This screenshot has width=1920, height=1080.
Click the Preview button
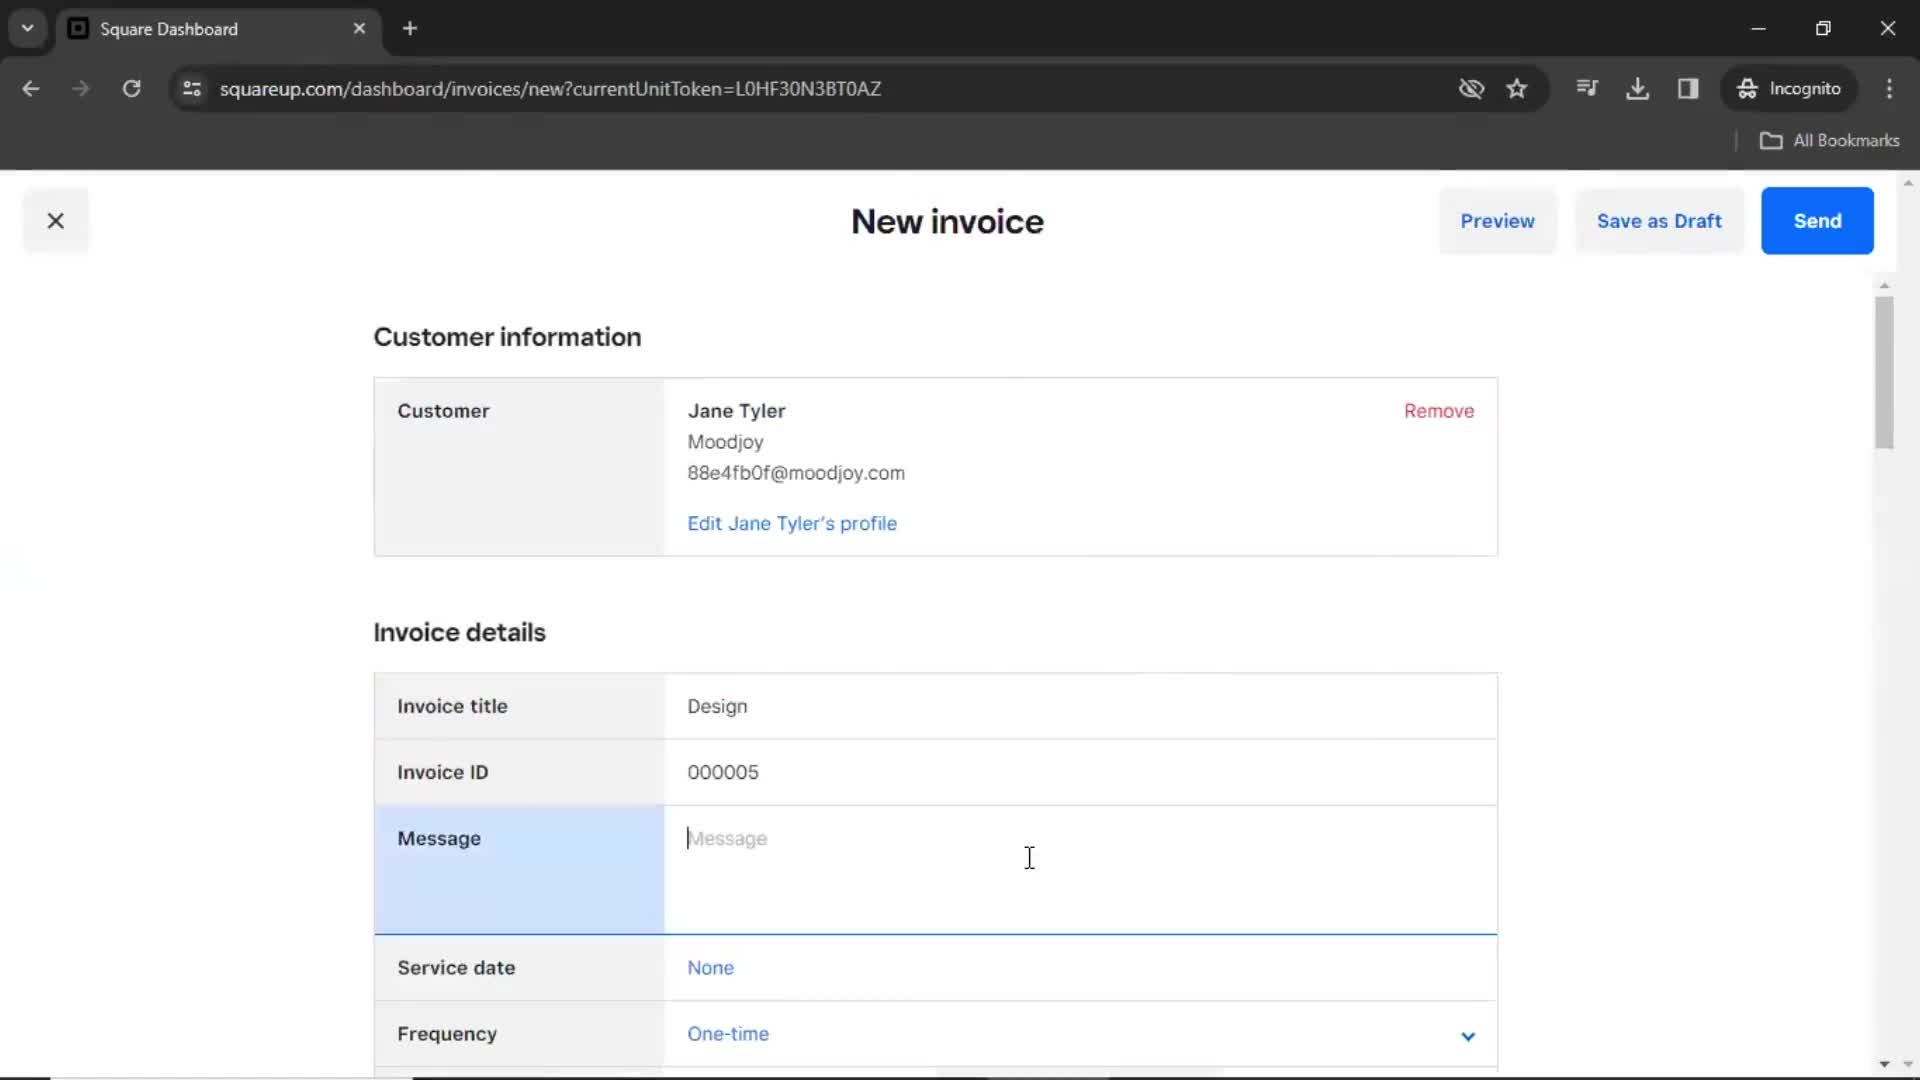(1497, 221)
